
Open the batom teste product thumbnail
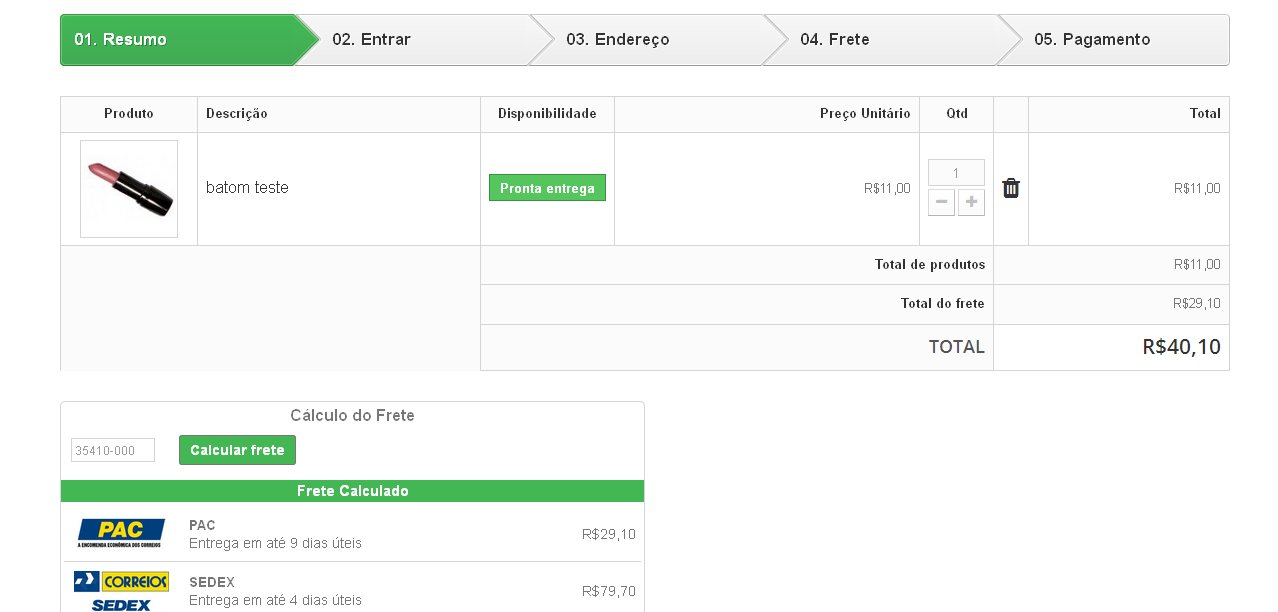point(129,189)
